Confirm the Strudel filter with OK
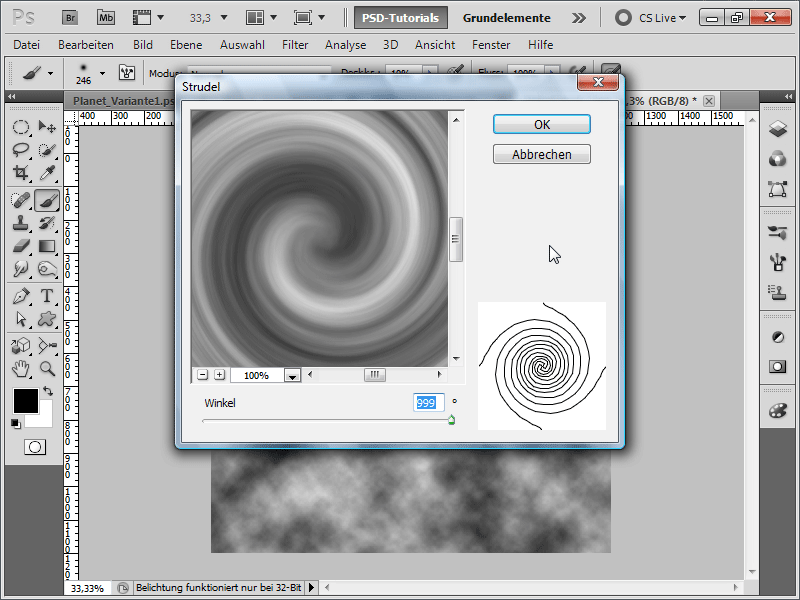Screen dimensions: 800x600 tap(542, 124)
